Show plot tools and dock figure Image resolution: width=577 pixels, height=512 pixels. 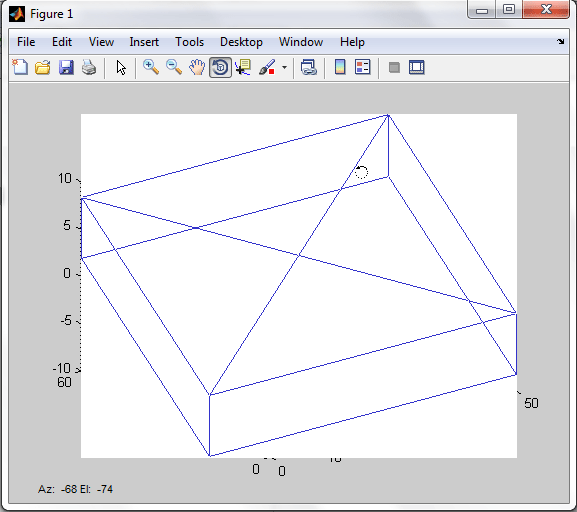click(417, 67)
